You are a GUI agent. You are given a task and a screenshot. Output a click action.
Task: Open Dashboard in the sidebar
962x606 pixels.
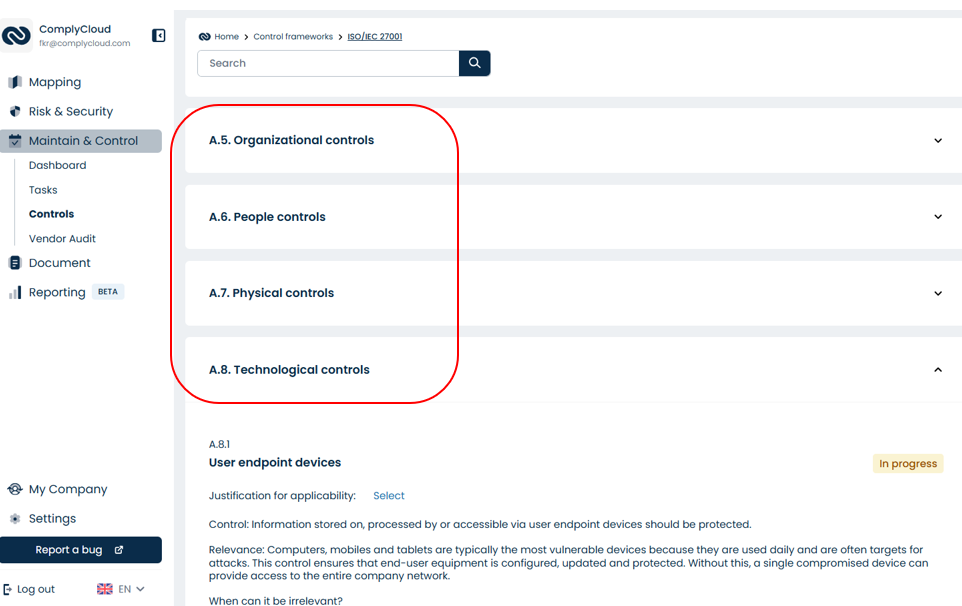(57, 165)
